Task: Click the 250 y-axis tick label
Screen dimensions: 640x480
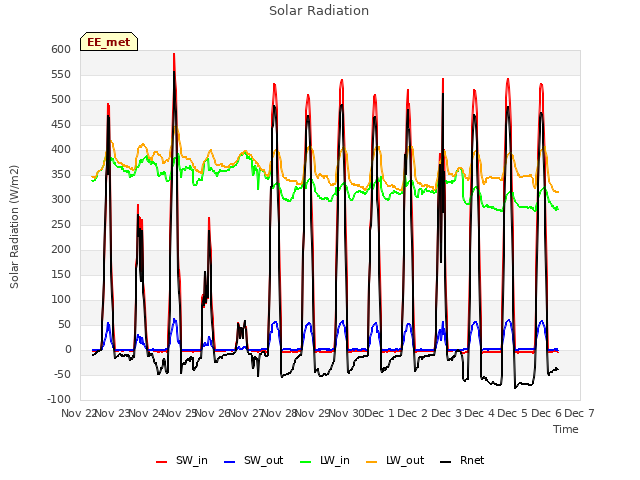Action: pos(61,224)
